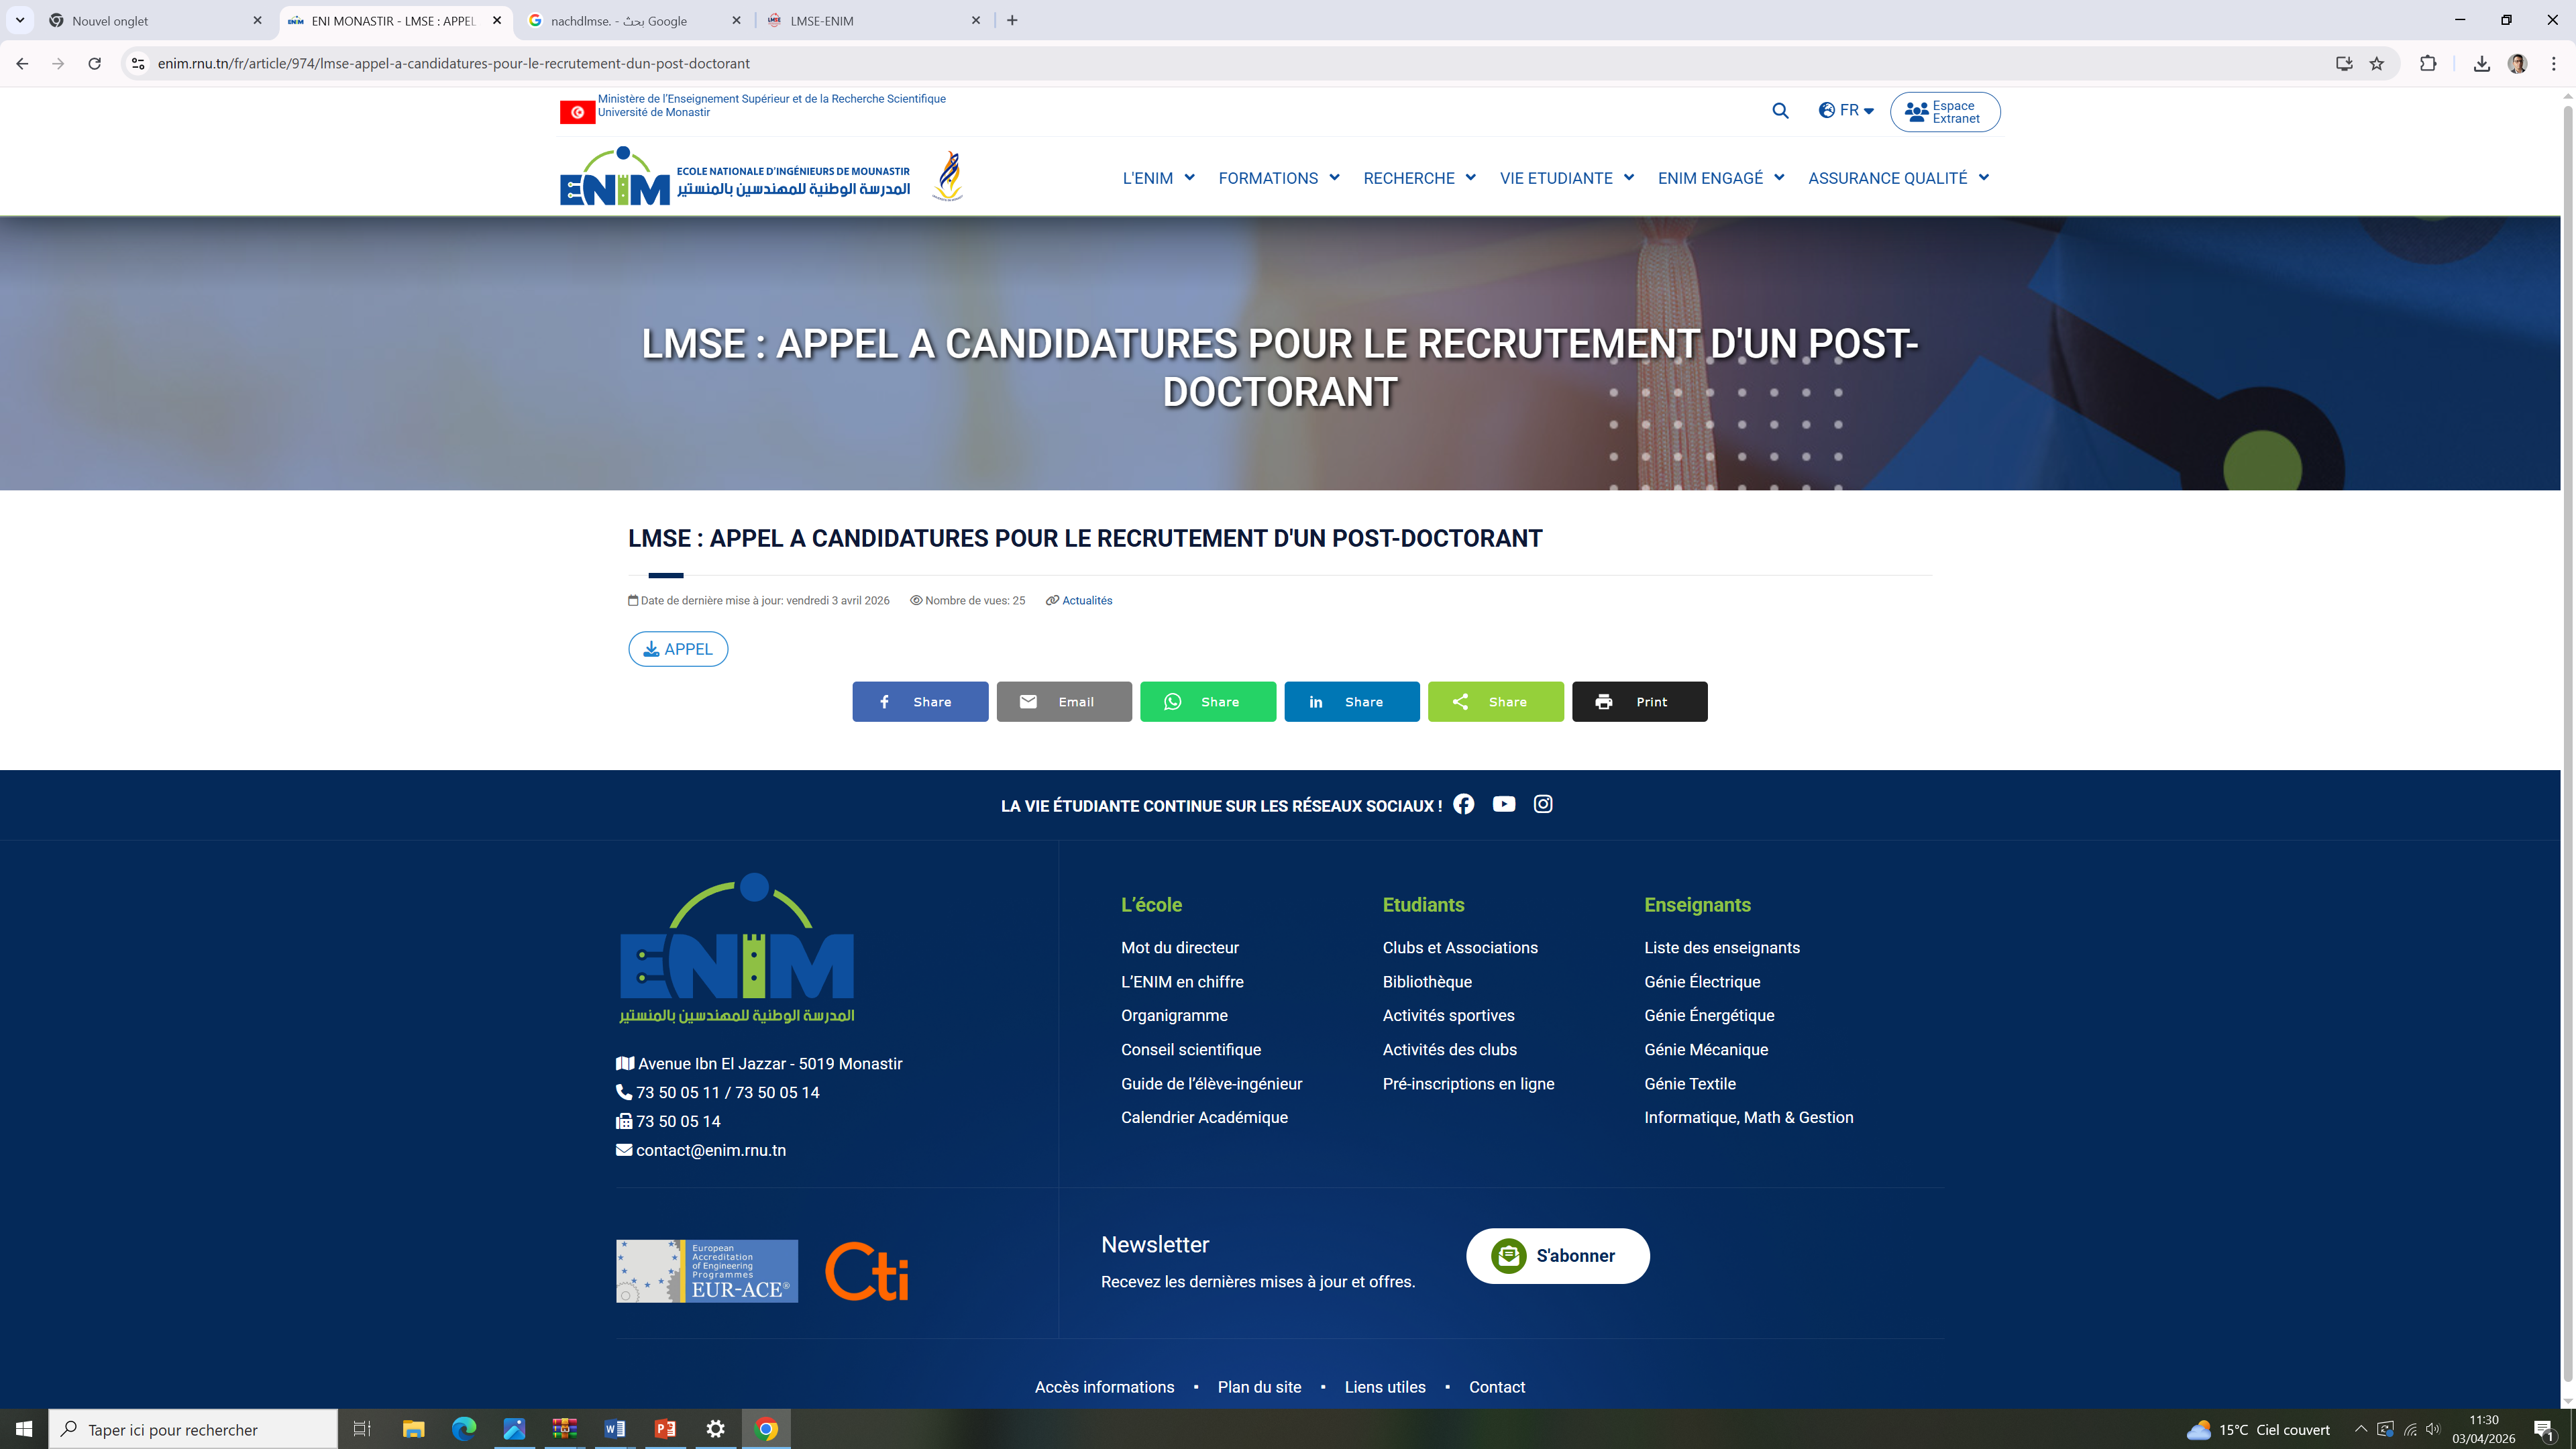Share article on LinkedIn button

[1351, 701]
